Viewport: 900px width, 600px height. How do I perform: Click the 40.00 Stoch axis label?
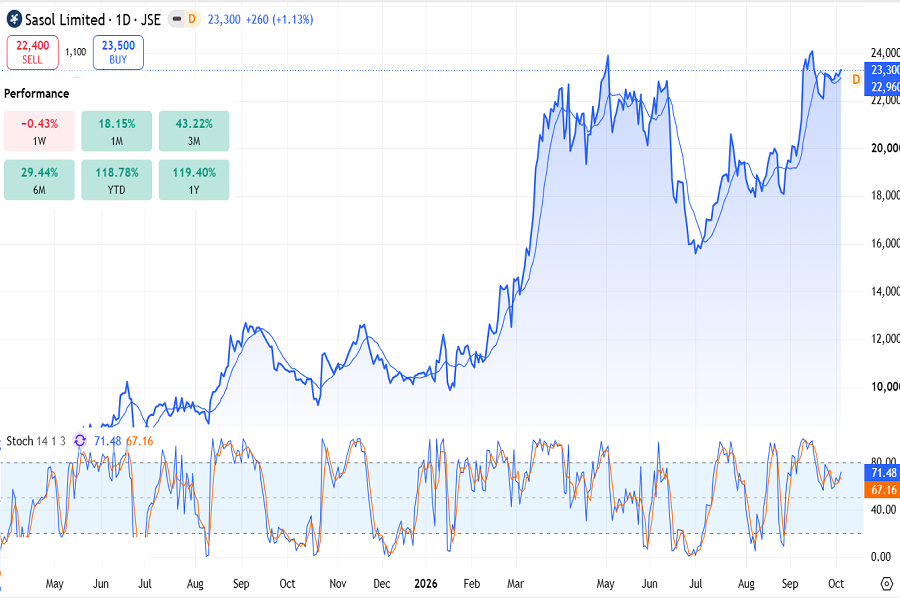883,509
